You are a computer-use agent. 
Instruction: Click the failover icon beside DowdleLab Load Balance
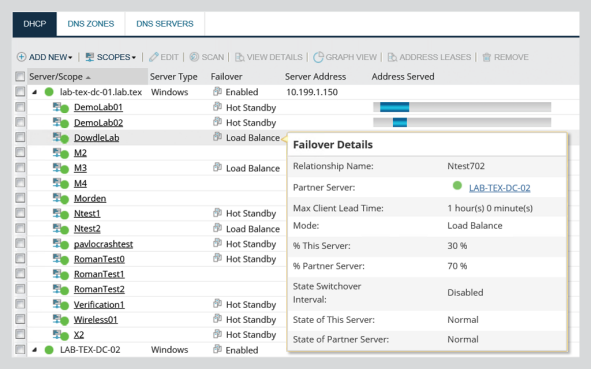217,137
